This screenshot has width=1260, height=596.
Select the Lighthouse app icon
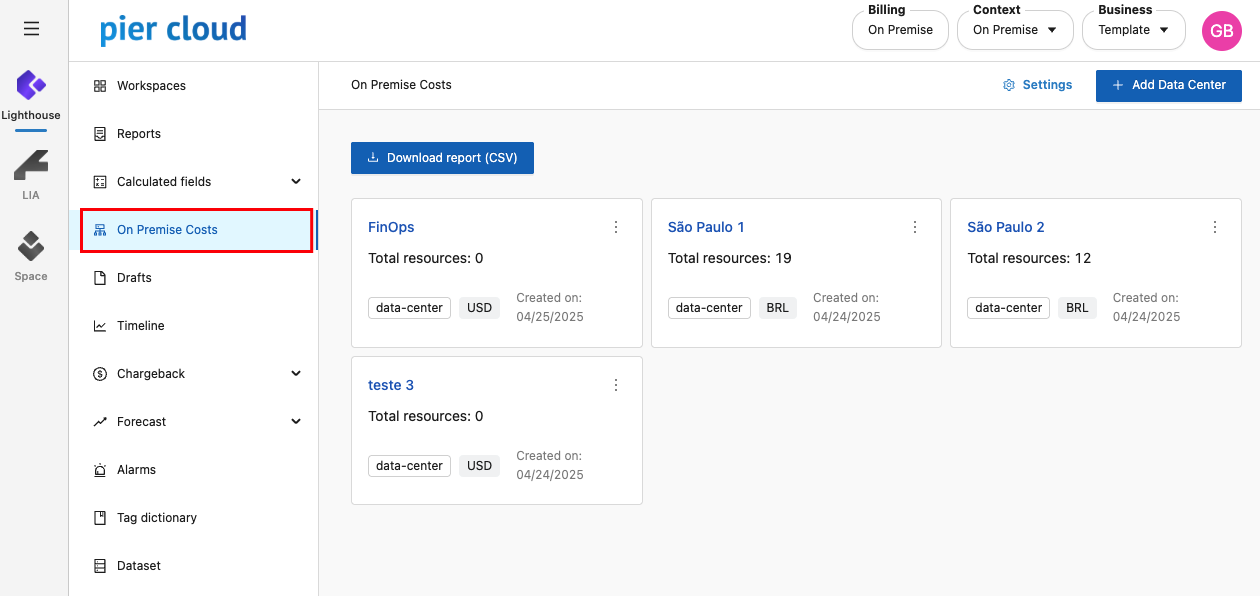31,86
